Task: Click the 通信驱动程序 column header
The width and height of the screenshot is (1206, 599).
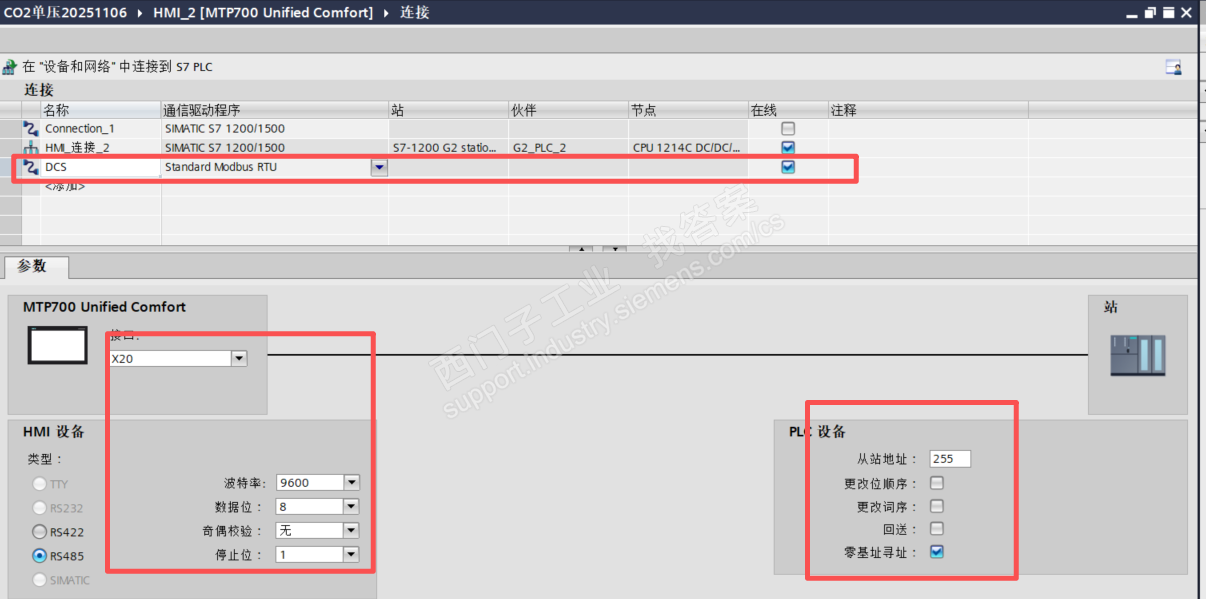Action: click(x=275, y=110)
